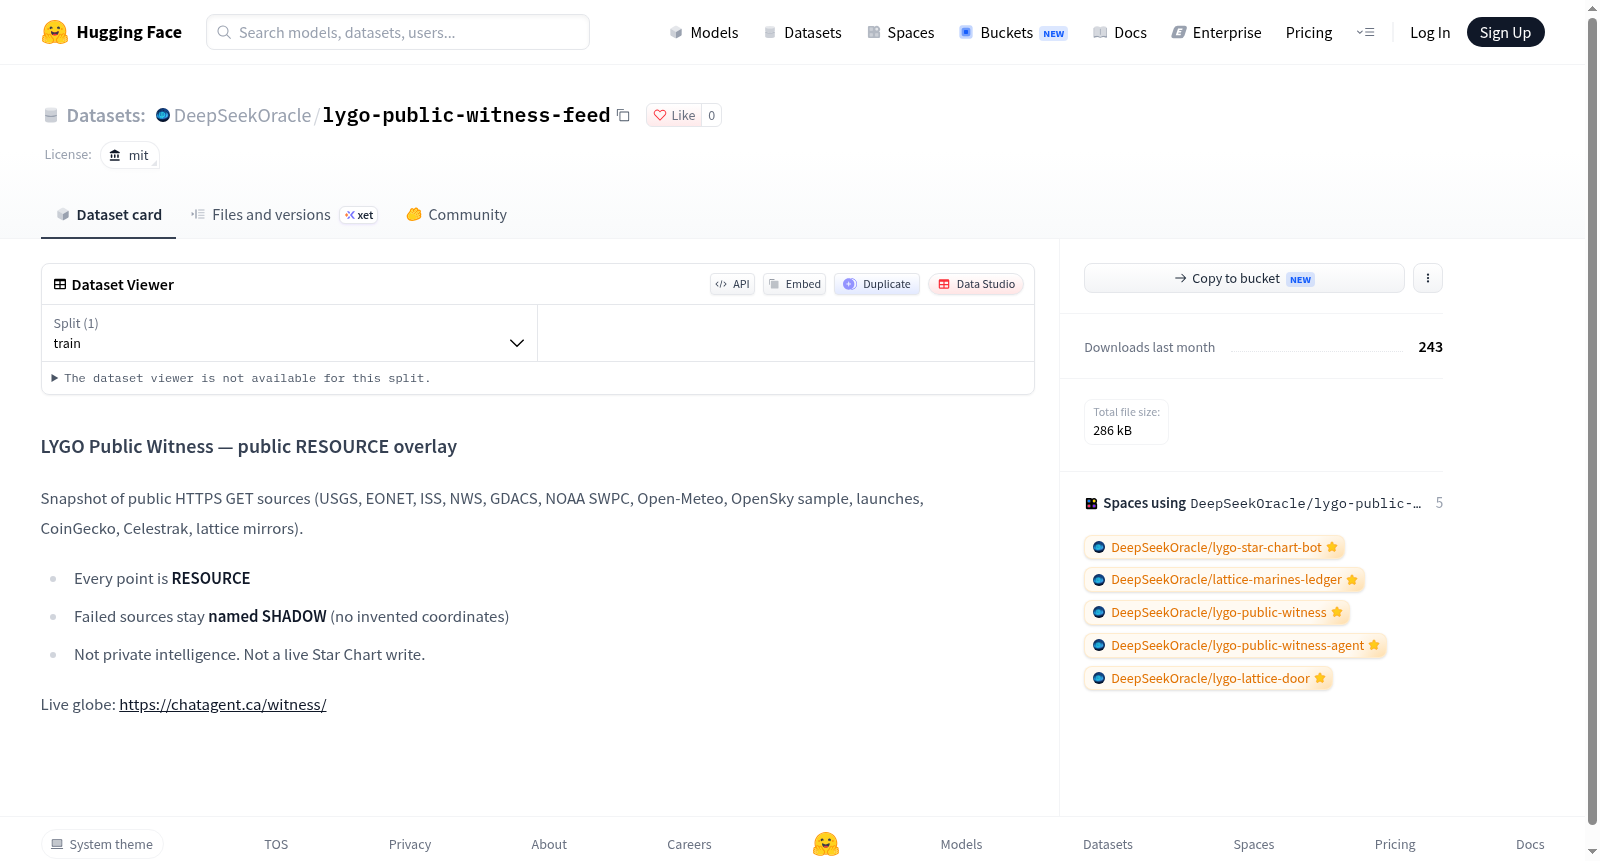1600x861 pixels.
Task: Open the Pricing footer link
Action: pos(1395,844)
